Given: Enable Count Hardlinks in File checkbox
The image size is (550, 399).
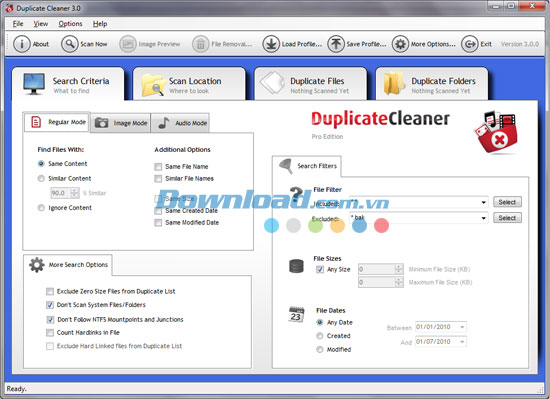Looking at the screenshot, I should click(x=50, y=332).
